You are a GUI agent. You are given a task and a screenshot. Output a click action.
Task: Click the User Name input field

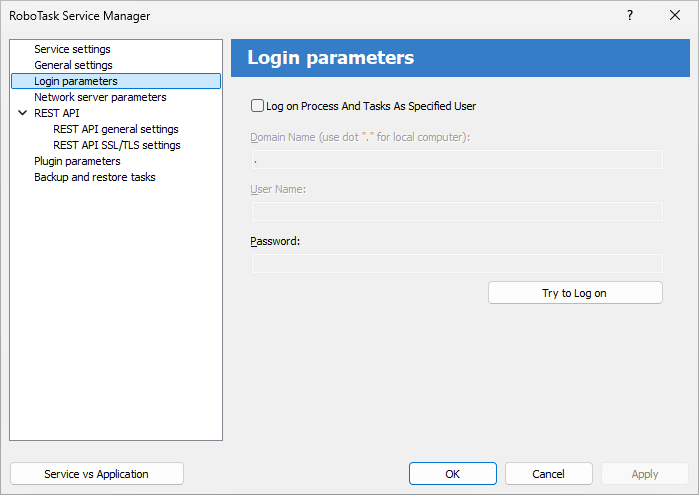[x=457, y=211]
